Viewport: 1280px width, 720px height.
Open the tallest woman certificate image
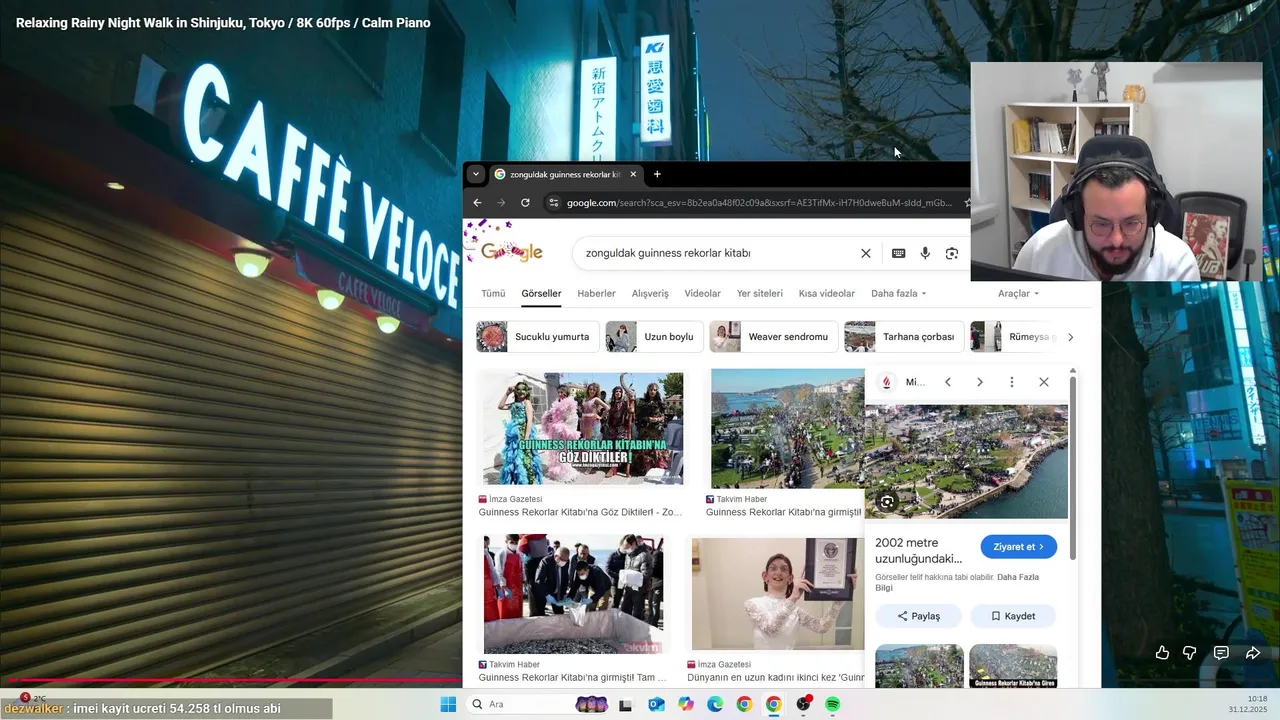[x=778, y=594]
